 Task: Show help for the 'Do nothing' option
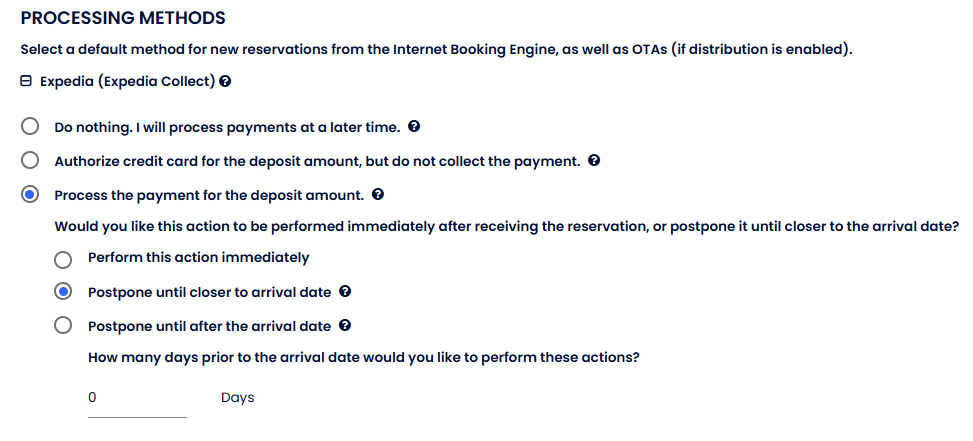[x=414, y=128]
